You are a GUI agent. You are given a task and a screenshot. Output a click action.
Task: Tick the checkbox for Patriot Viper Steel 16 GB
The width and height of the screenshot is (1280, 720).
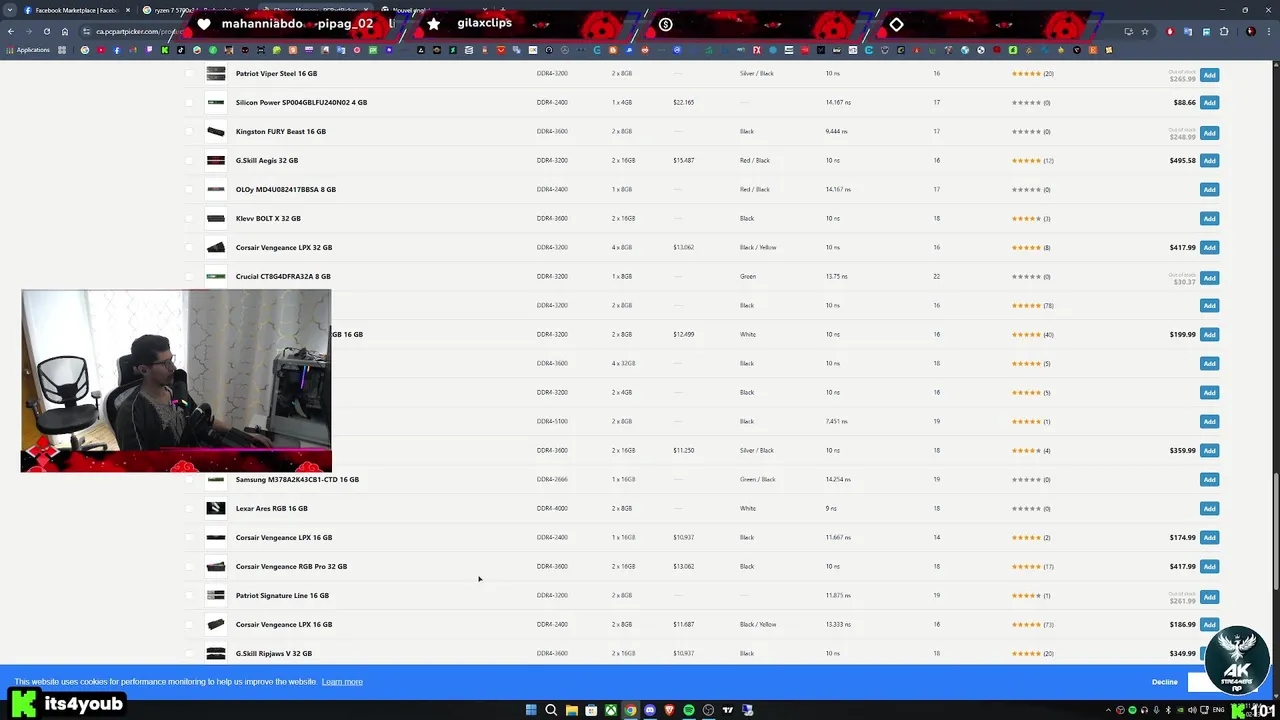pyautogui.click(x=189, y=73)
